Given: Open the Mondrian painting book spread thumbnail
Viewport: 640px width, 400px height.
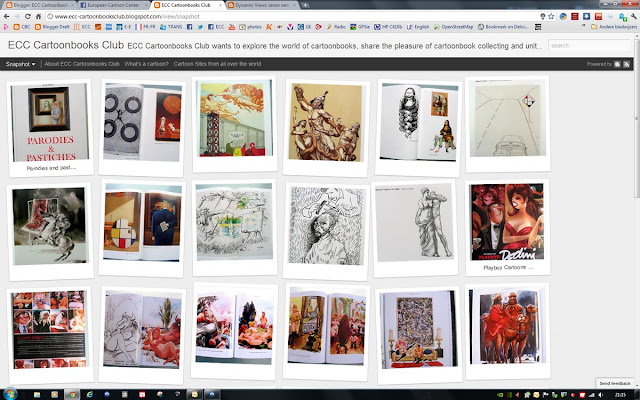Looking at the screenshot, I should [142, 227].
